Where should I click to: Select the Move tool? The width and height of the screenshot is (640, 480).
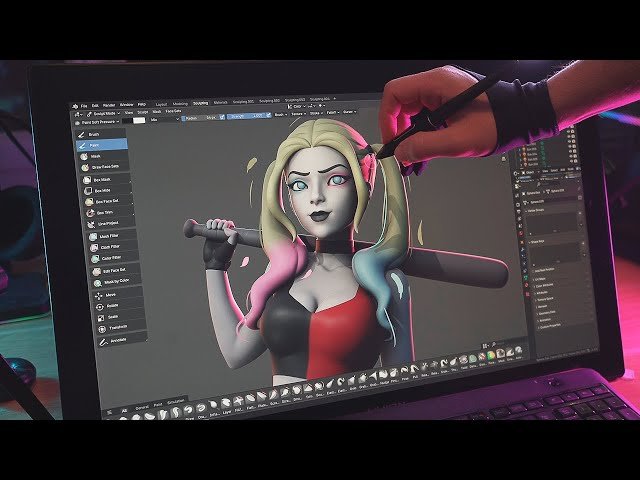pyautogui.click(x=118, y=294)
